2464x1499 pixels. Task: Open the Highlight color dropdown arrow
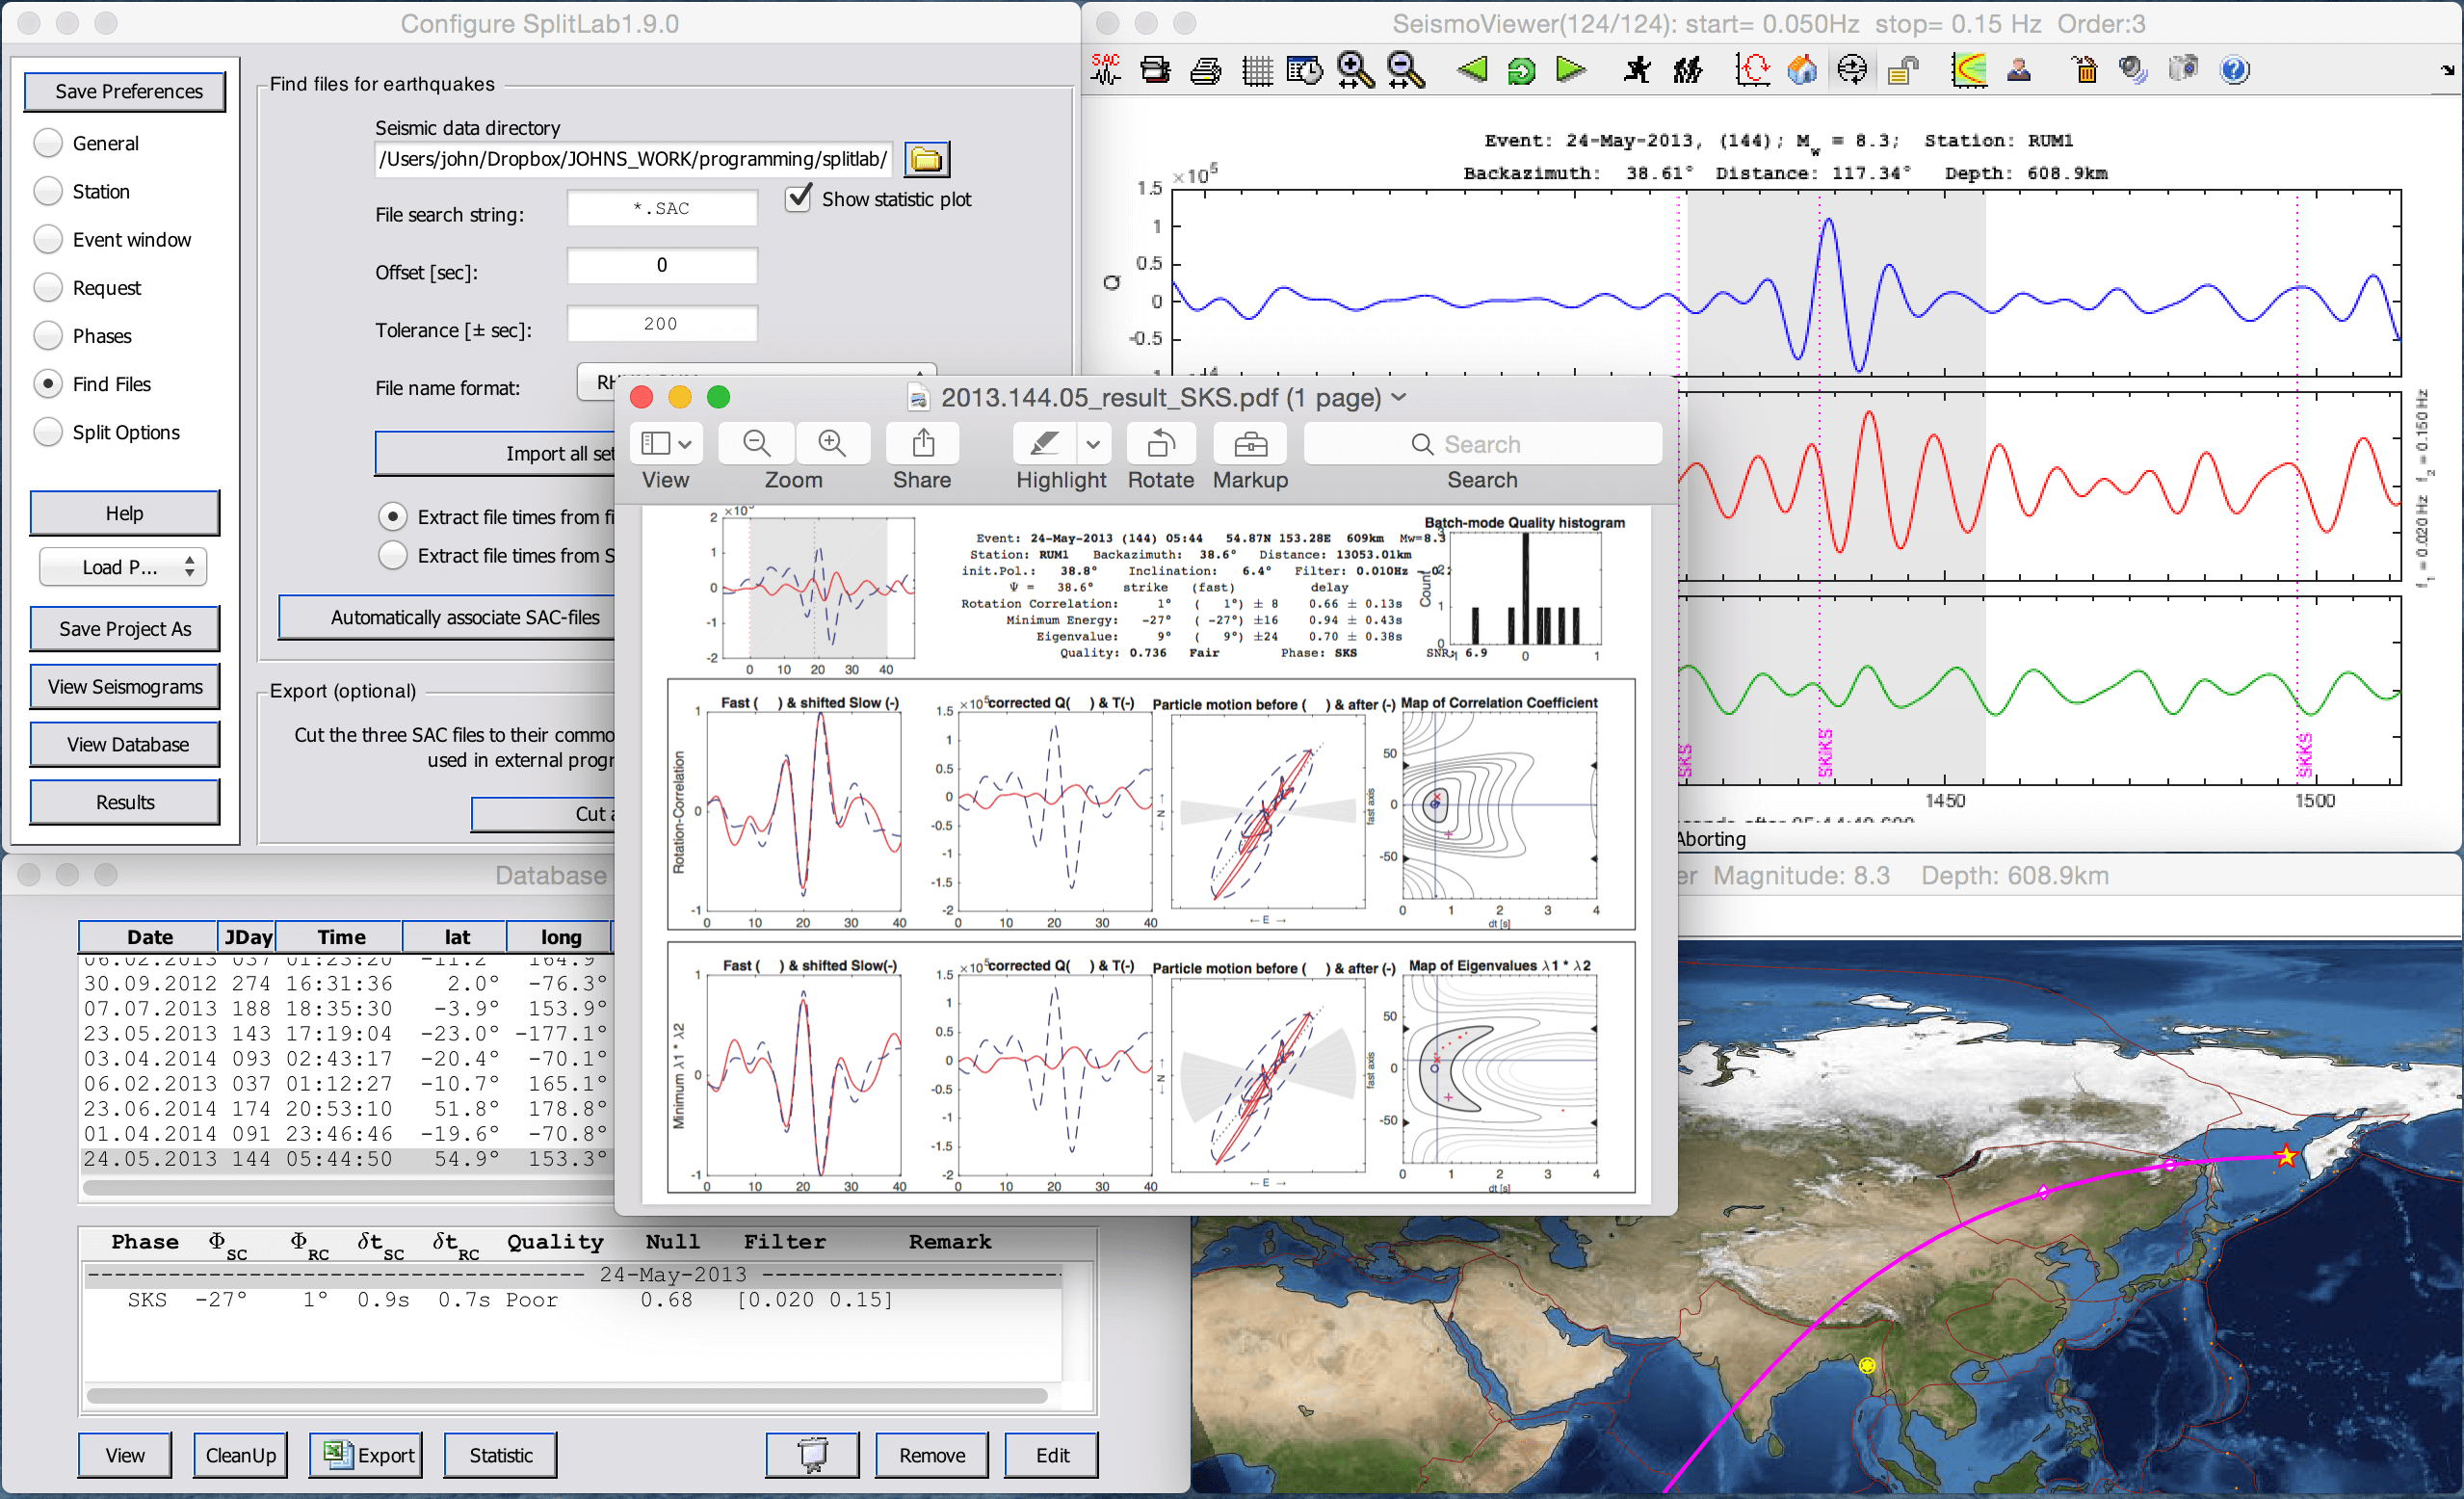pos(1093,443)
